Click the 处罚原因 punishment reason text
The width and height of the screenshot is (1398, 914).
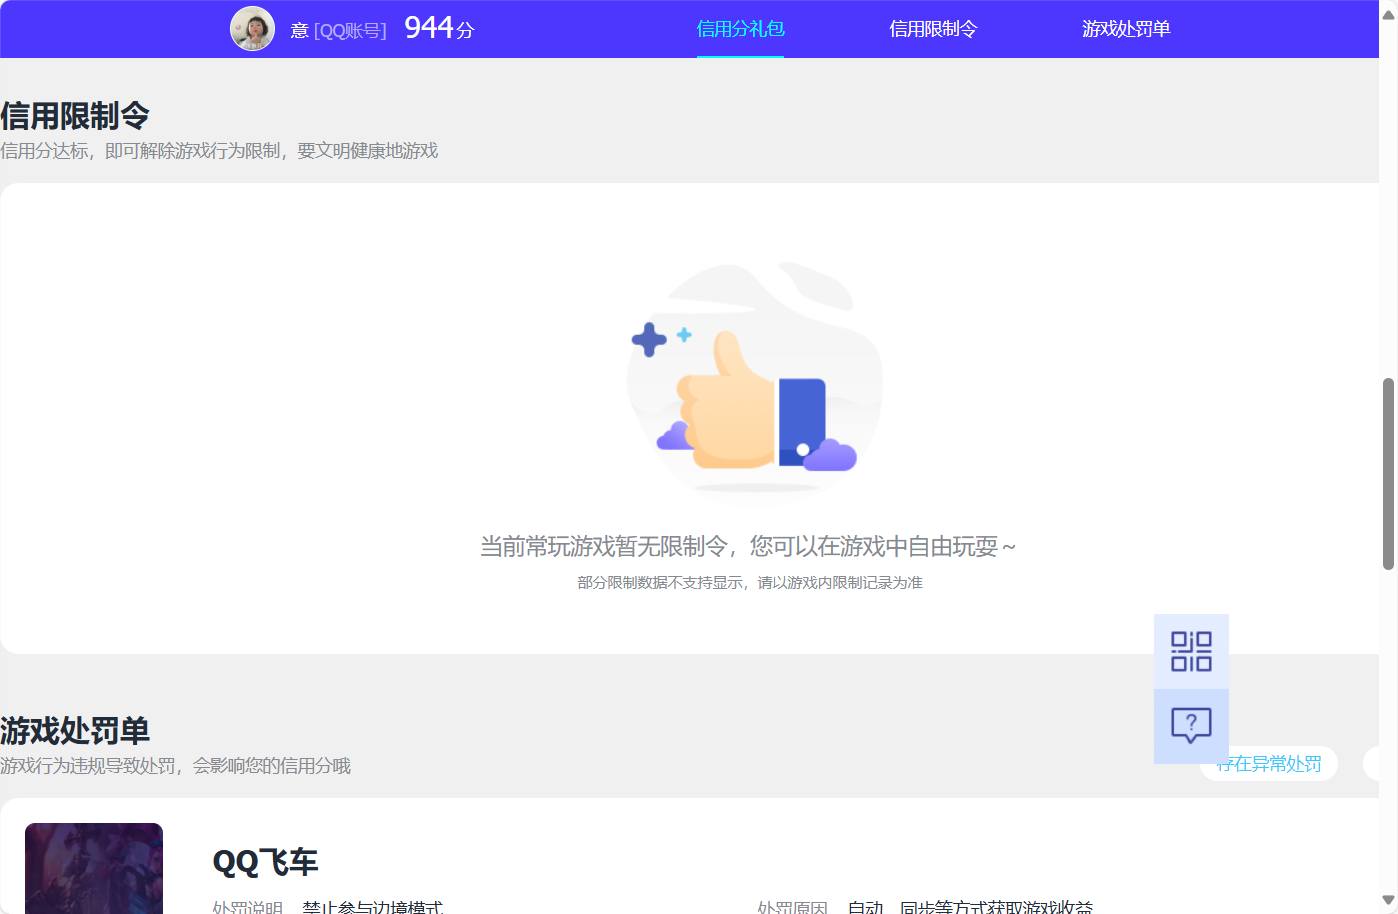click(792, 908)
